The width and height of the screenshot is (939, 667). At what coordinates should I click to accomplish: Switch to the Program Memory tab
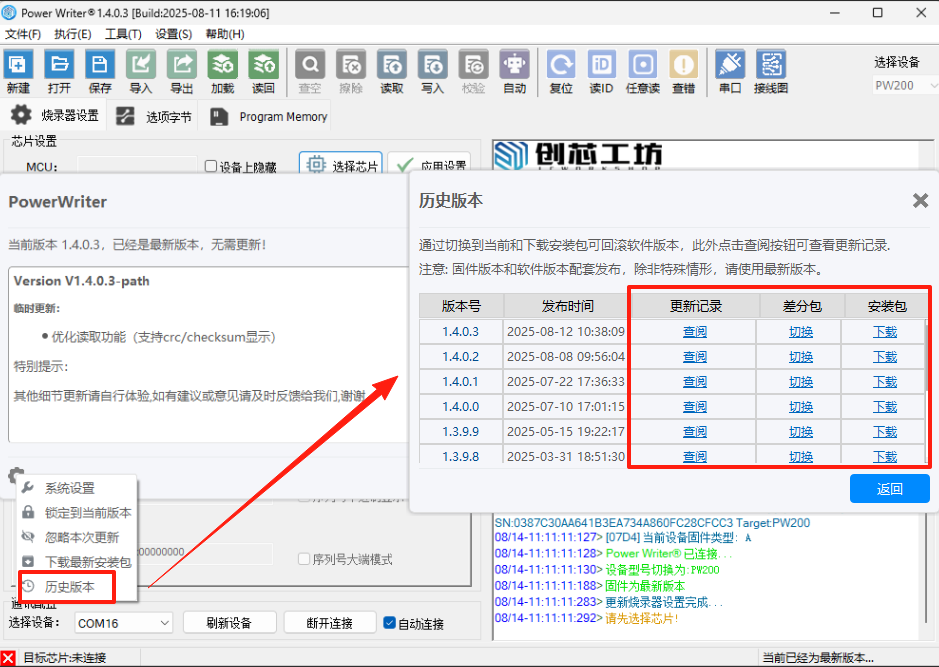coord(268,116)
